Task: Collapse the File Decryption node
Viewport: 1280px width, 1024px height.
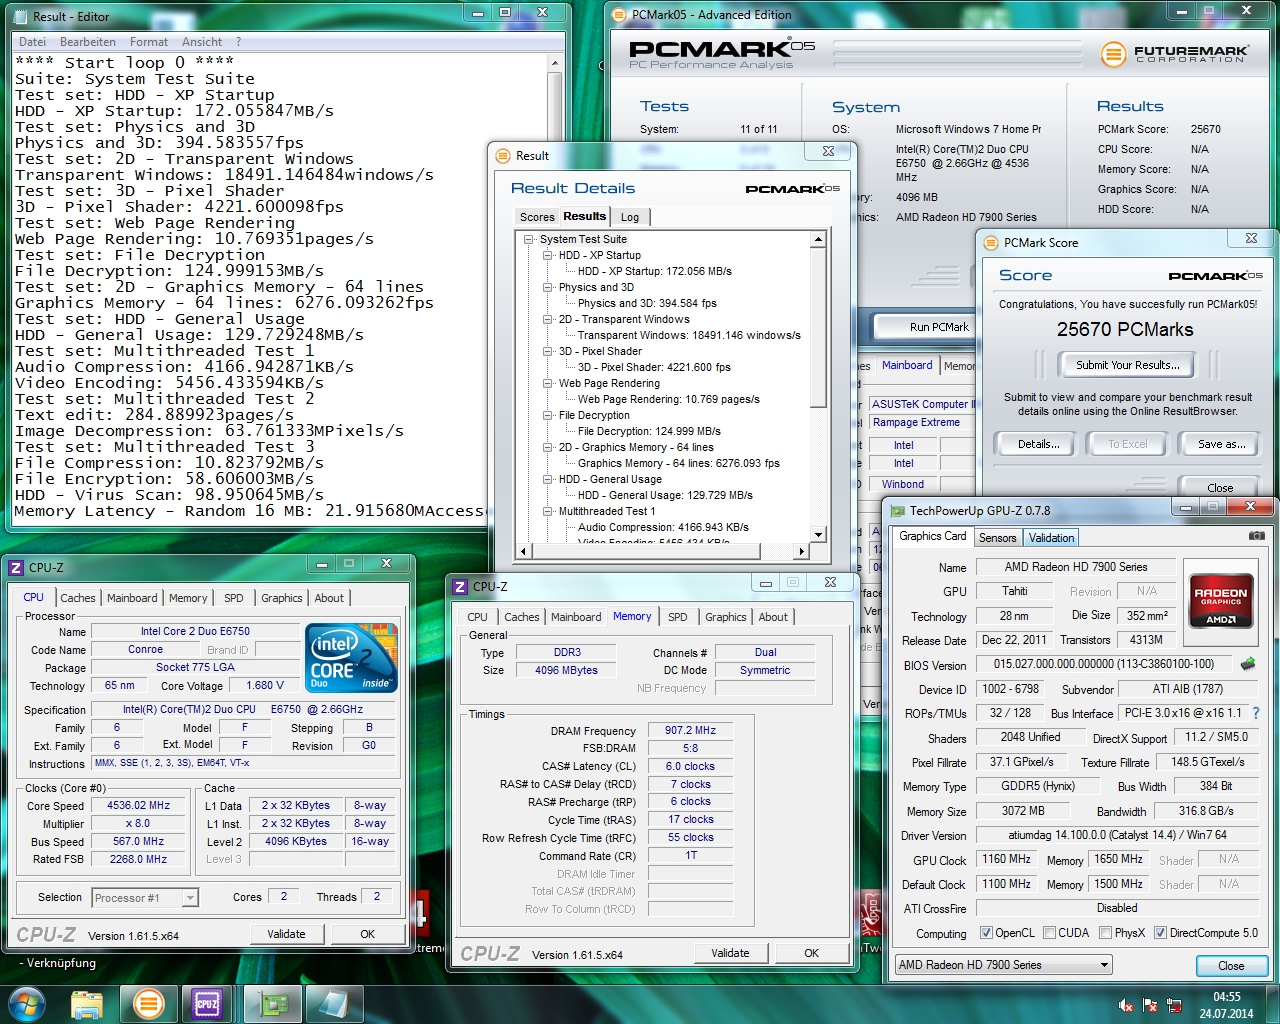Action: 548,415
